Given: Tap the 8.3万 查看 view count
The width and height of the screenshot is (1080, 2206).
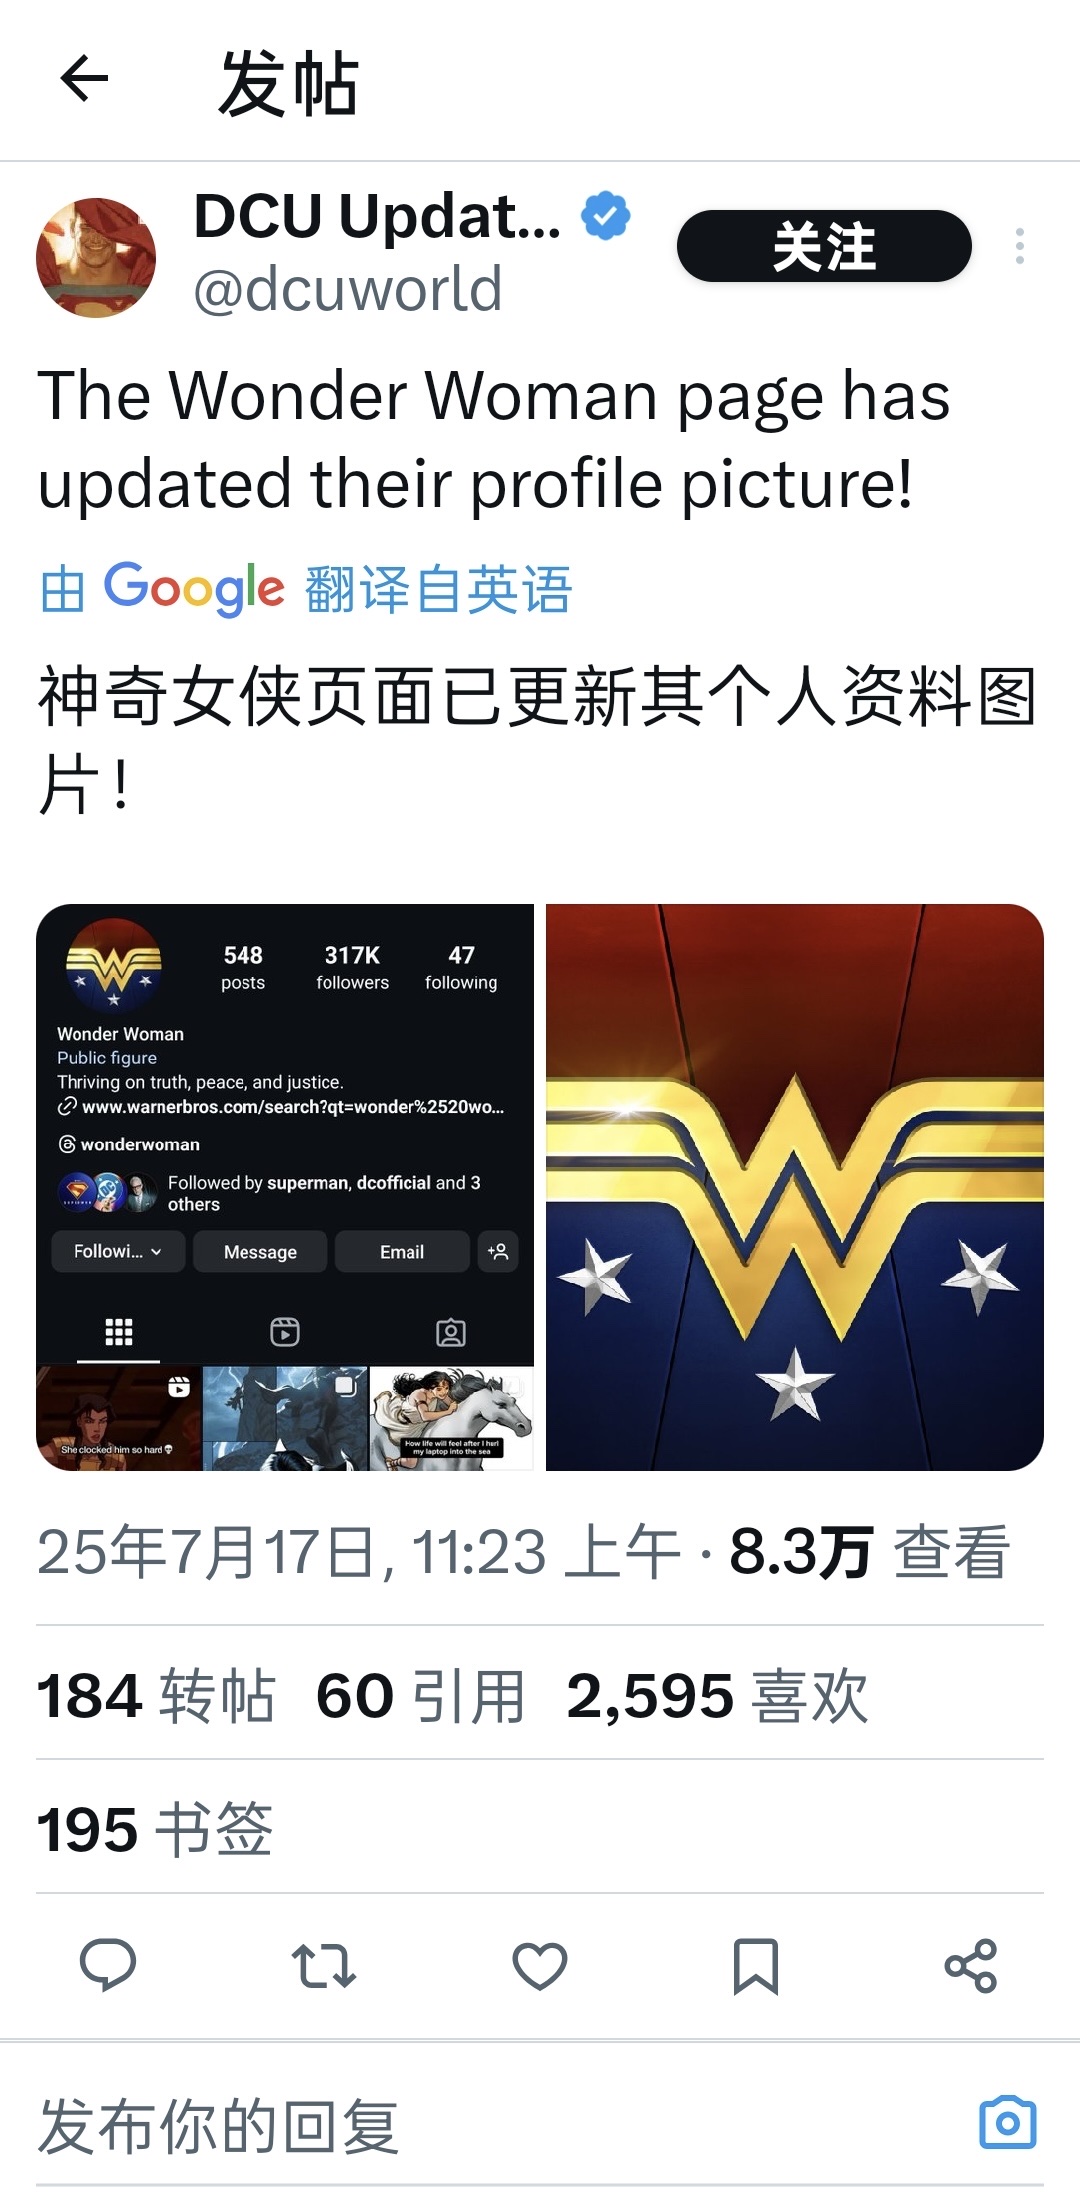Looking at the screenshot, I should tap(870, 1552).
